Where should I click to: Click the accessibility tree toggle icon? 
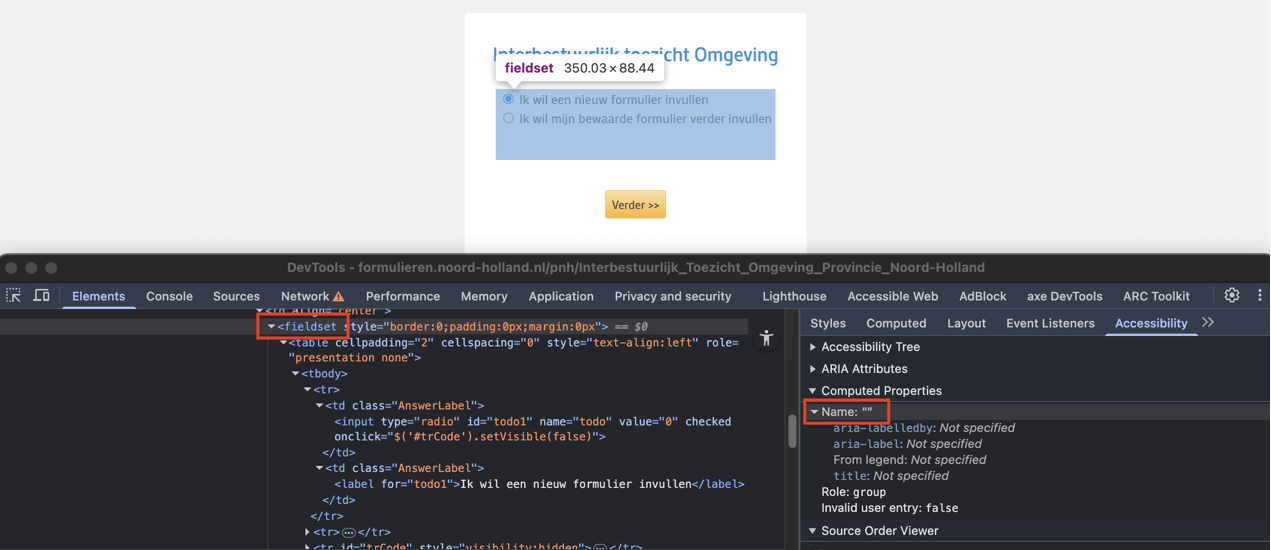click(766, 339)
